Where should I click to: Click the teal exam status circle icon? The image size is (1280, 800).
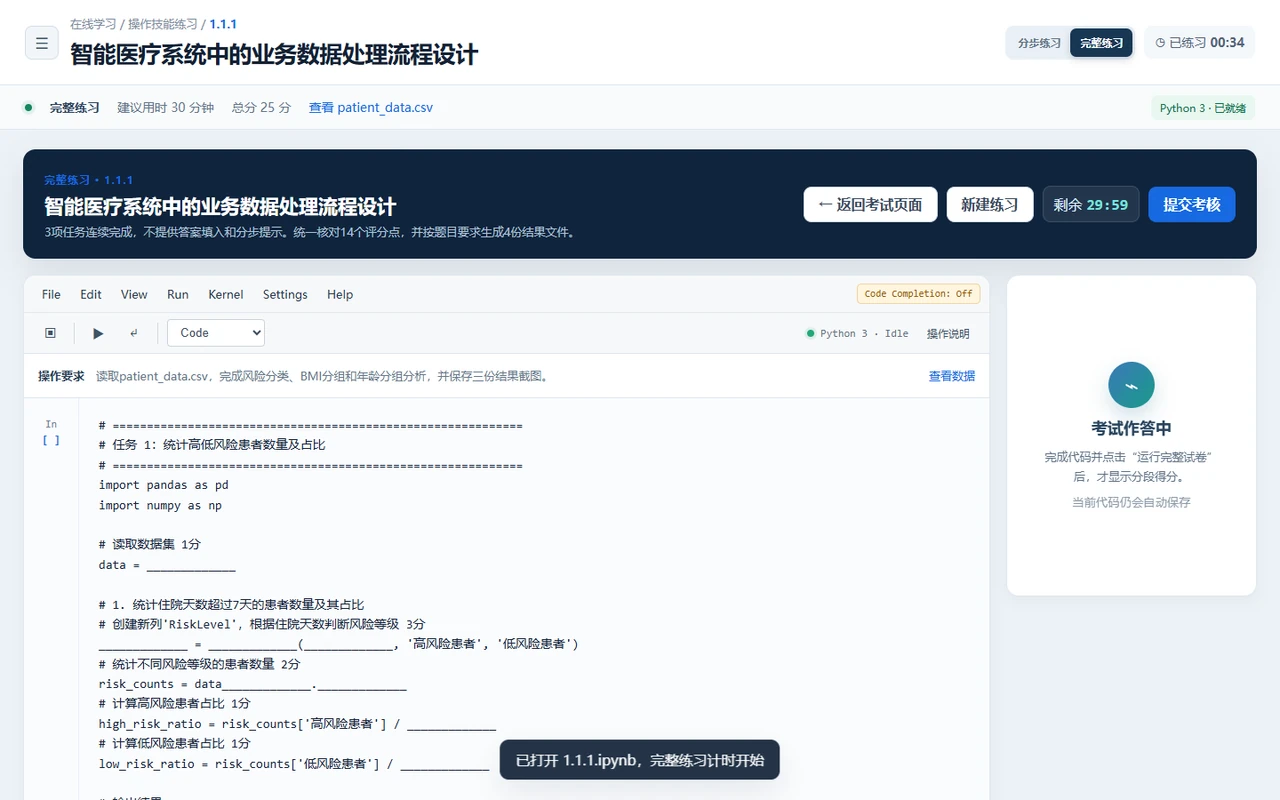1131,385
